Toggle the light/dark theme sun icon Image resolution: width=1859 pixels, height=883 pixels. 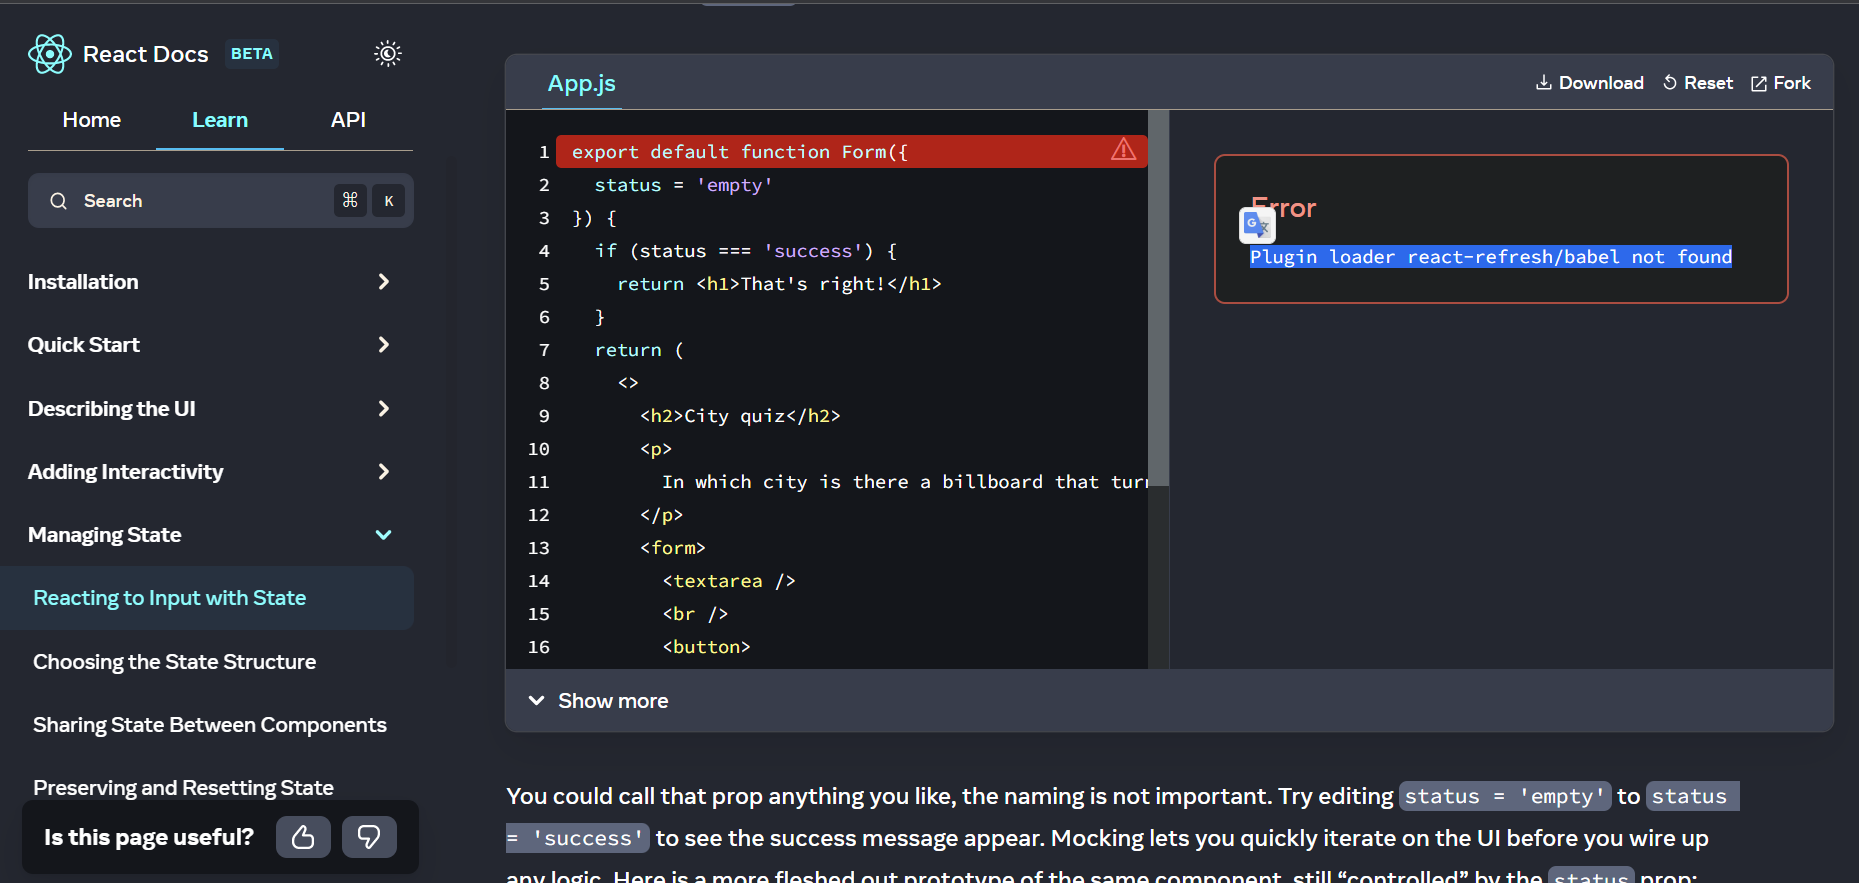(x=388, y=53)
